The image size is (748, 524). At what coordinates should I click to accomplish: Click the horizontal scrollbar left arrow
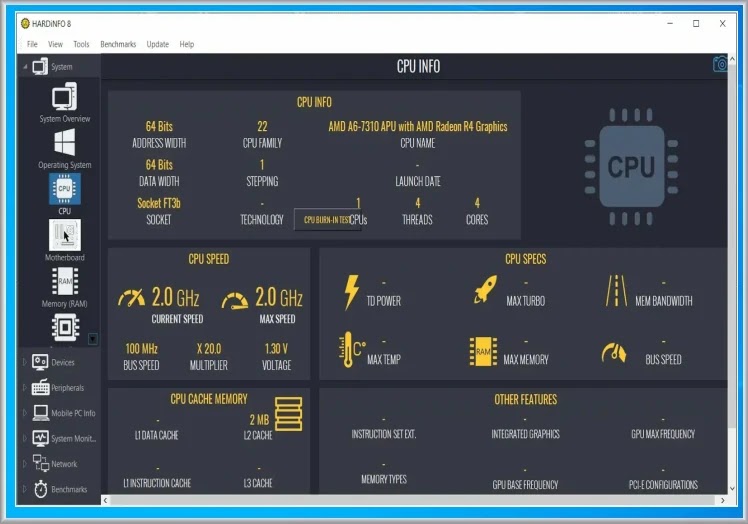(105, 500)
